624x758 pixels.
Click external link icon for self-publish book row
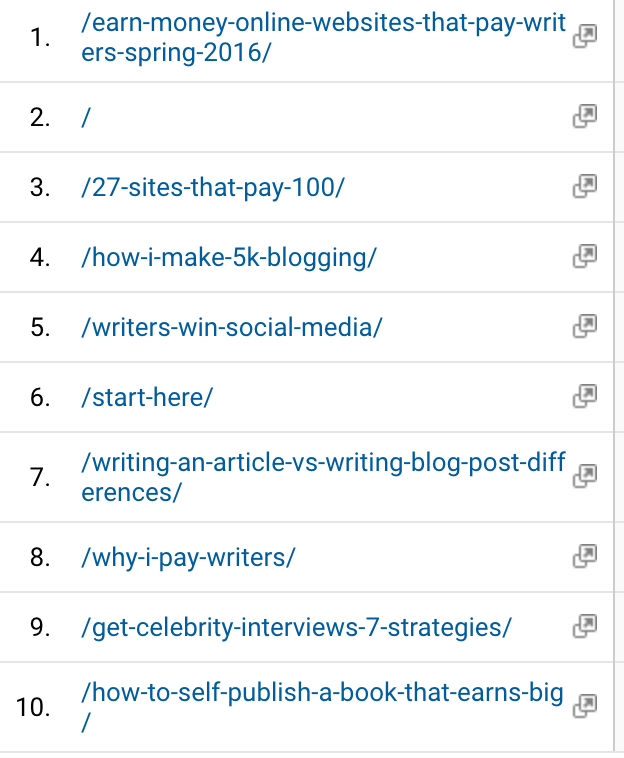[x=584, y=706]
